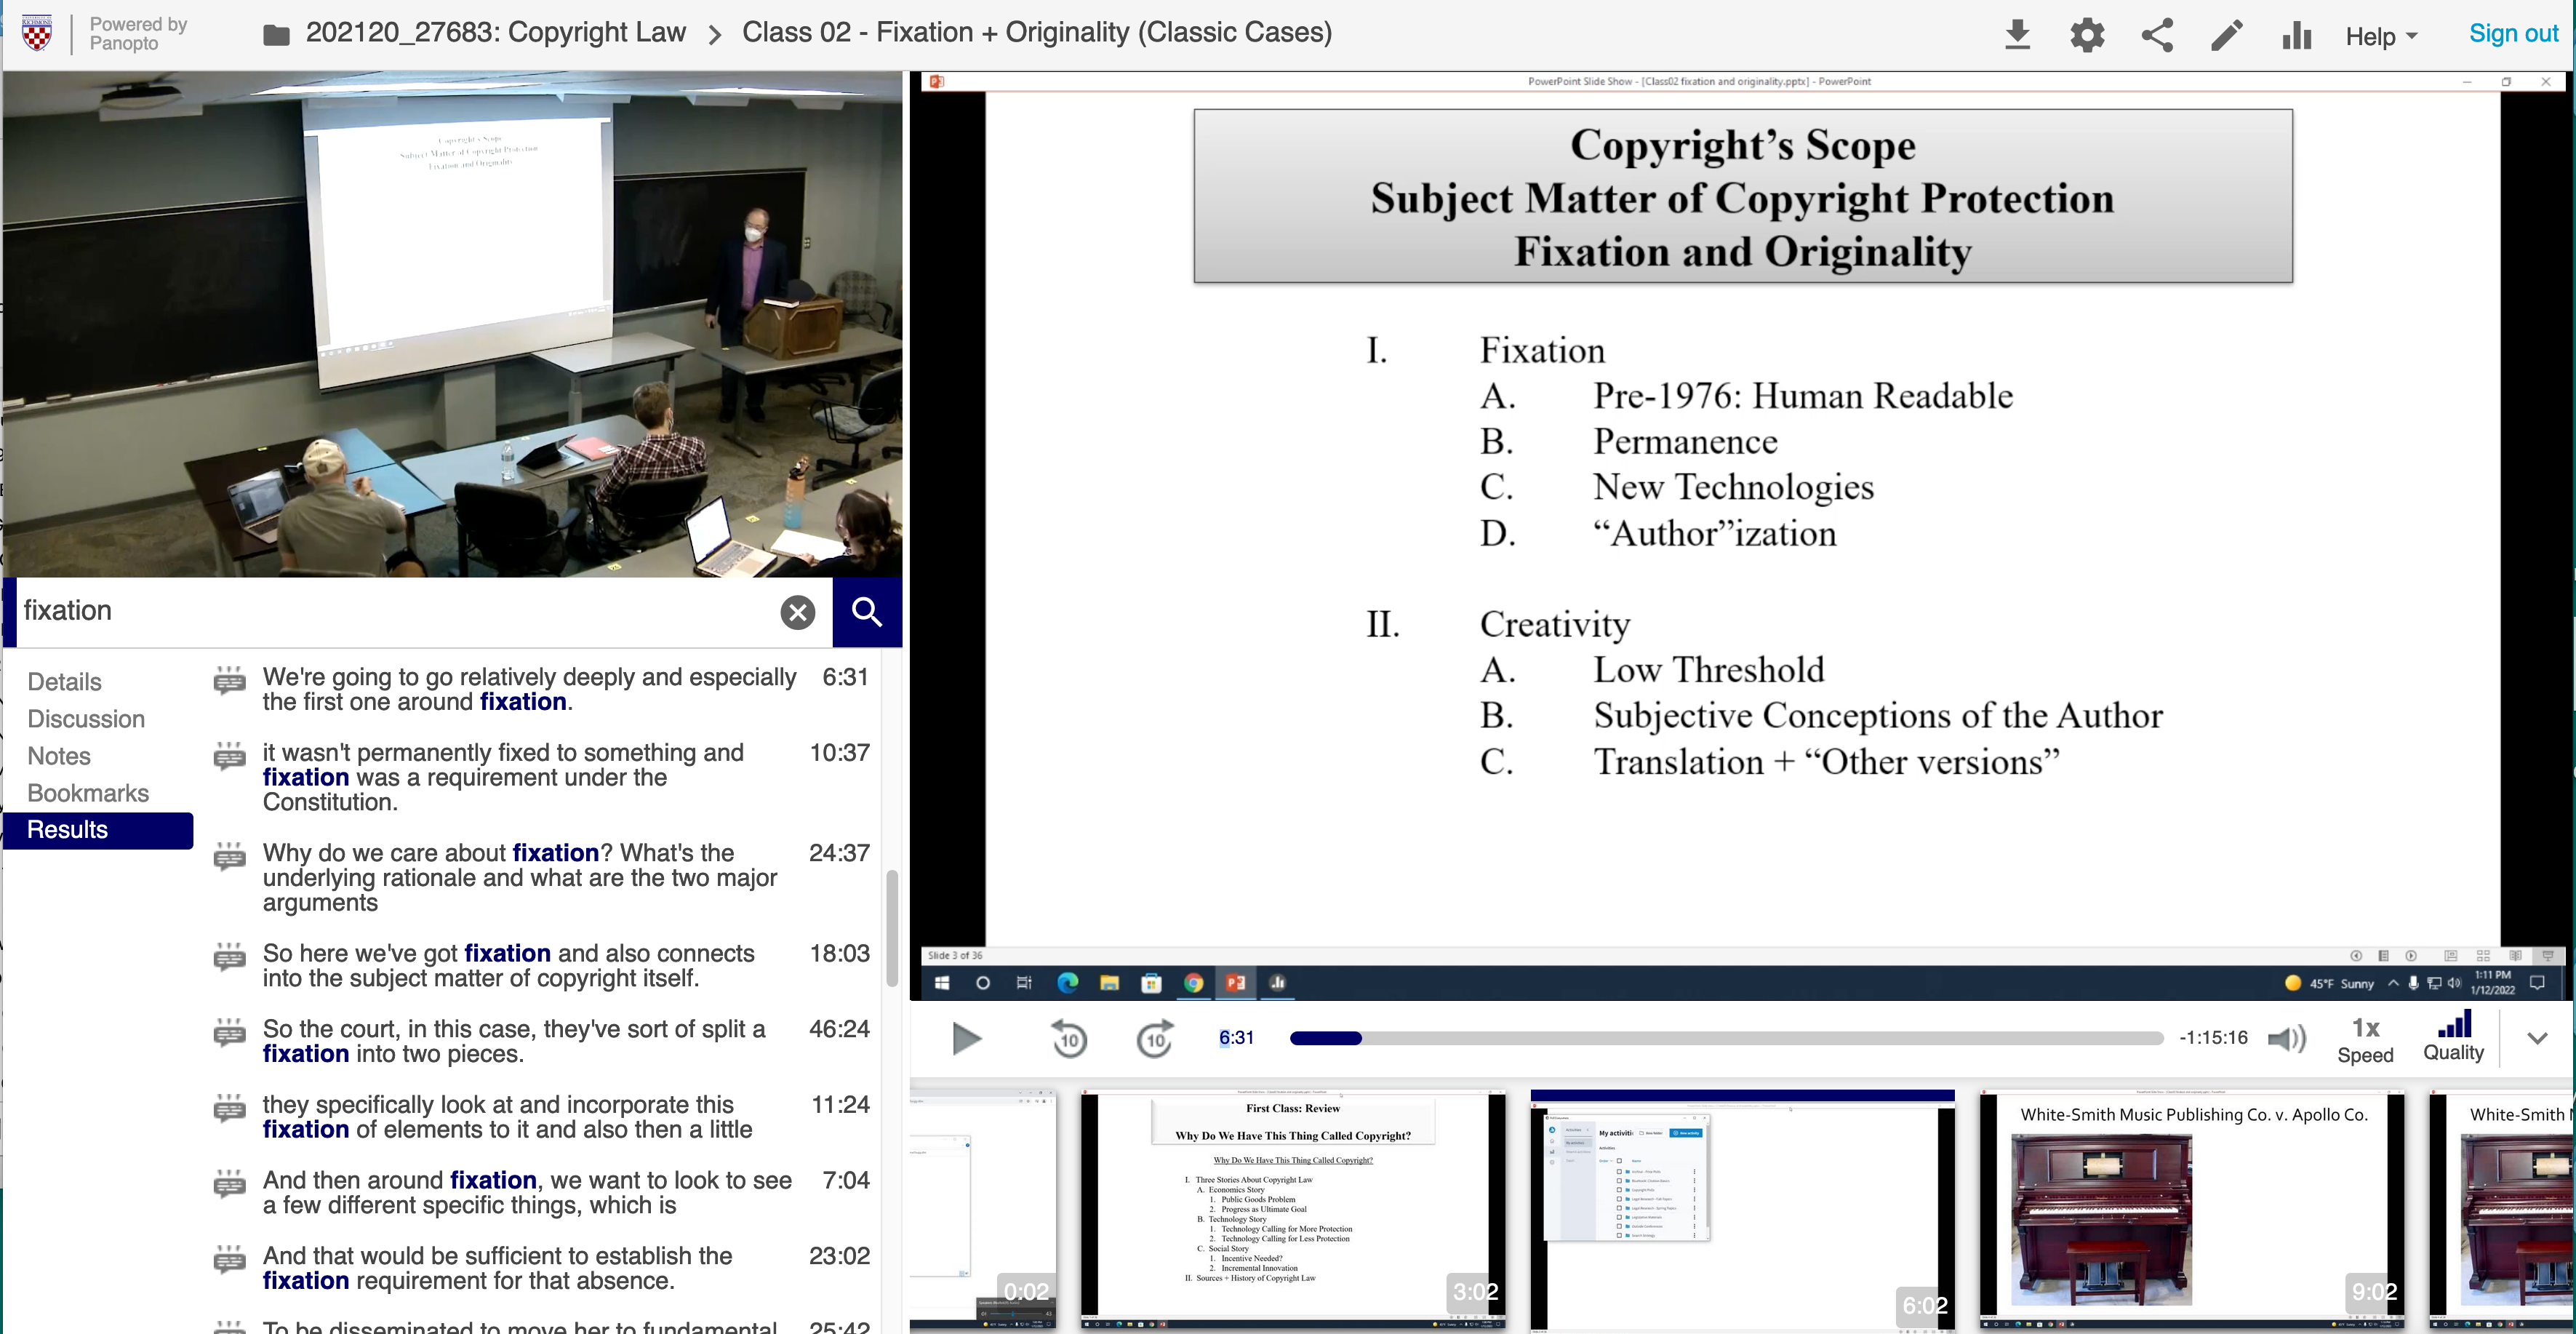Open the Copyright Law folder breadcrumb
2576x1334 pixels.
click(x=495, y=33)
